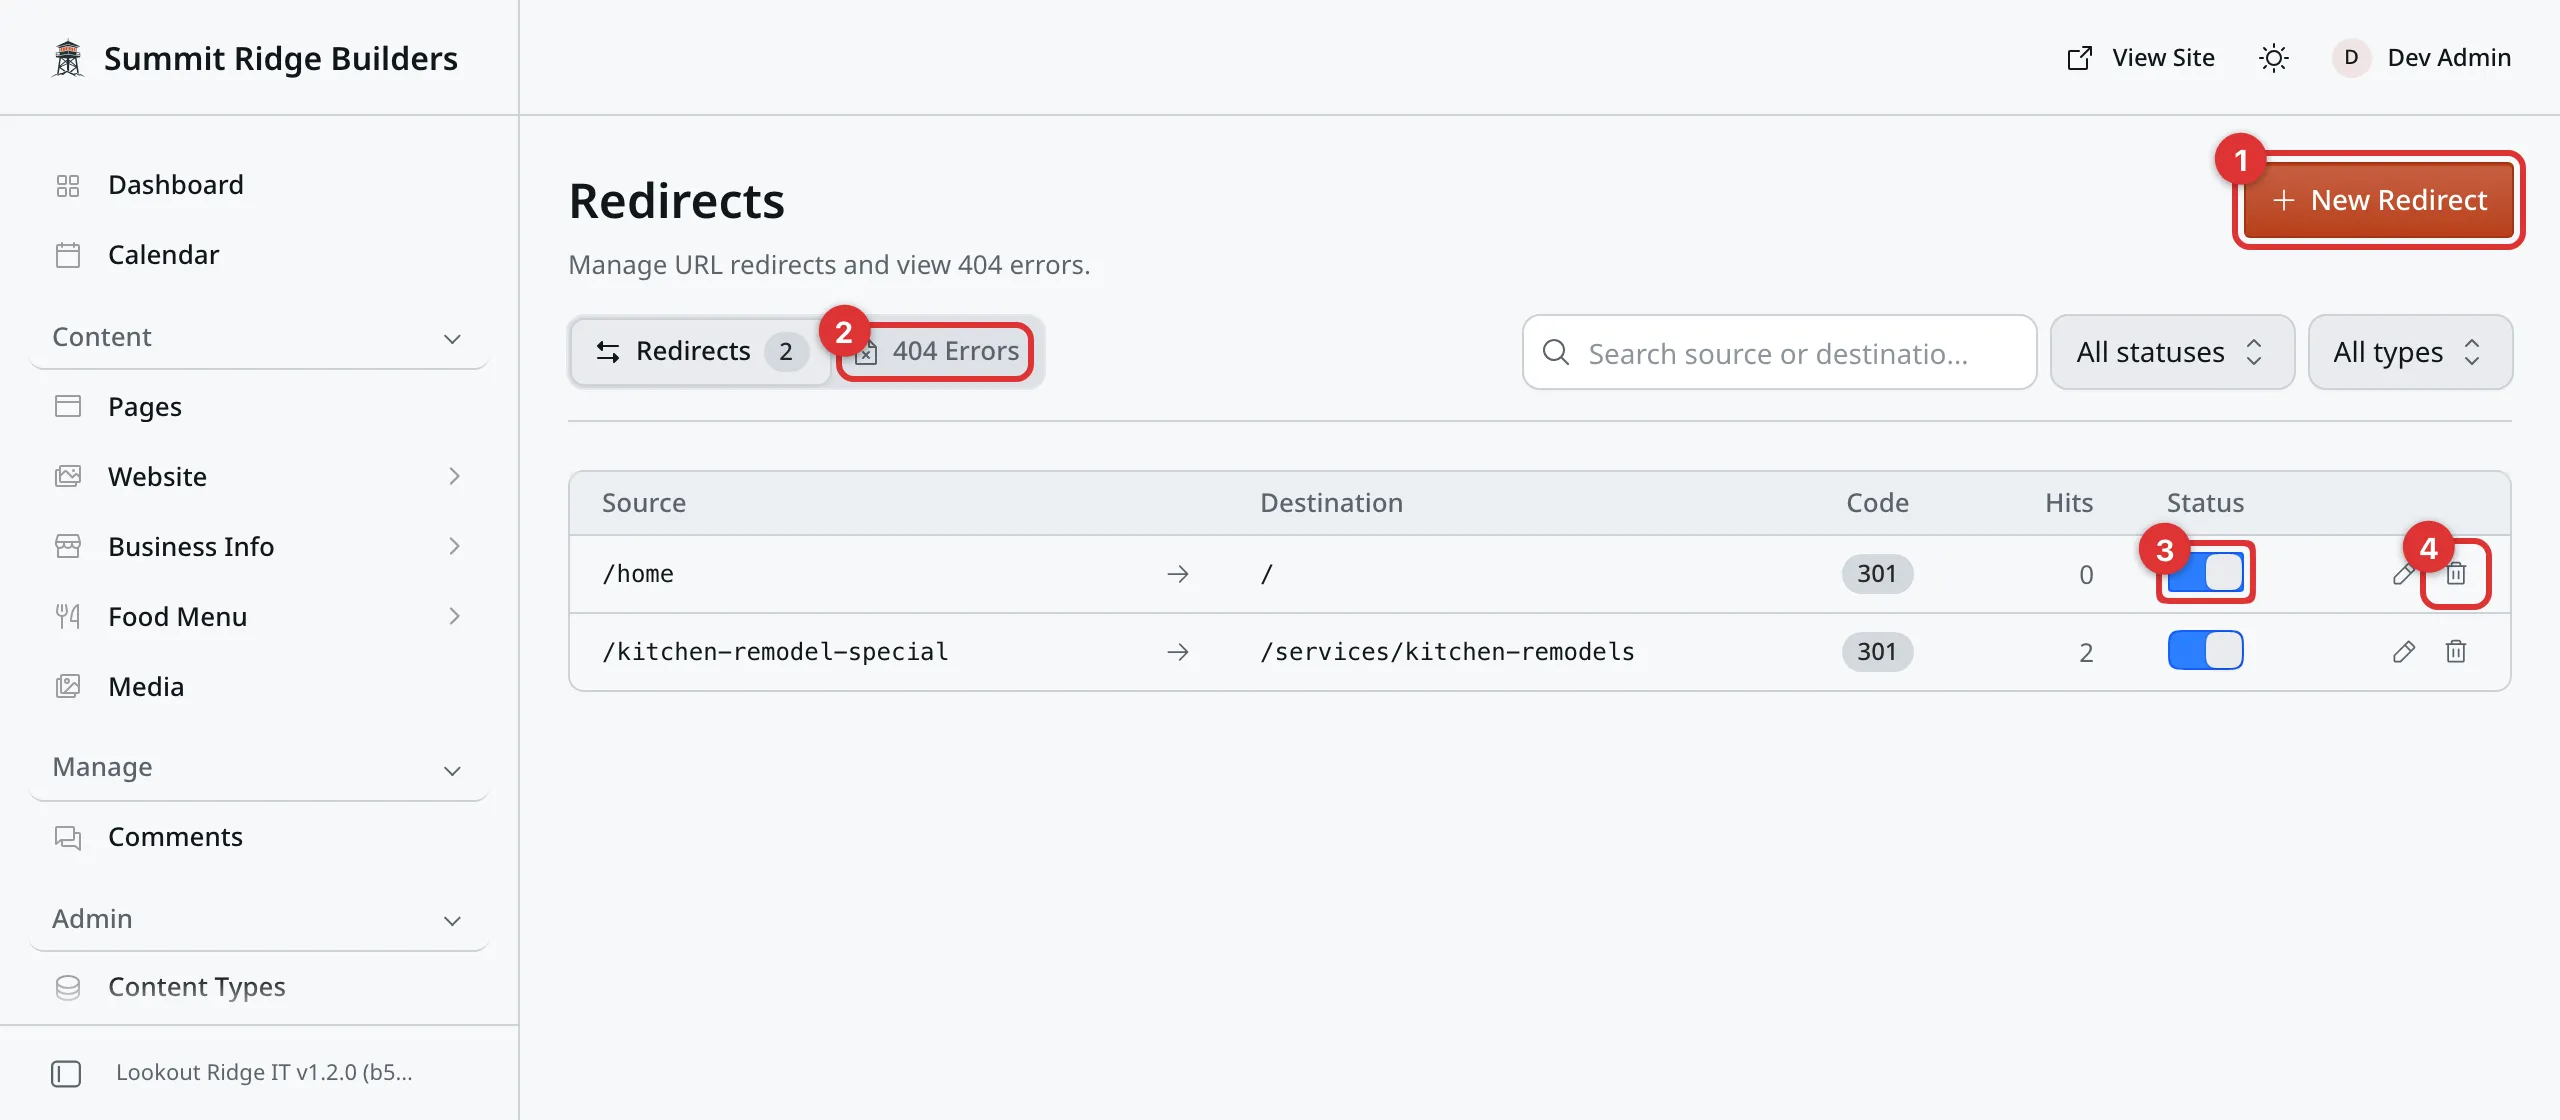Disable the /kitchen-remodel-special status switch
The height and width of the screenshot is (1120, 2560).
tap(2206, 651)
